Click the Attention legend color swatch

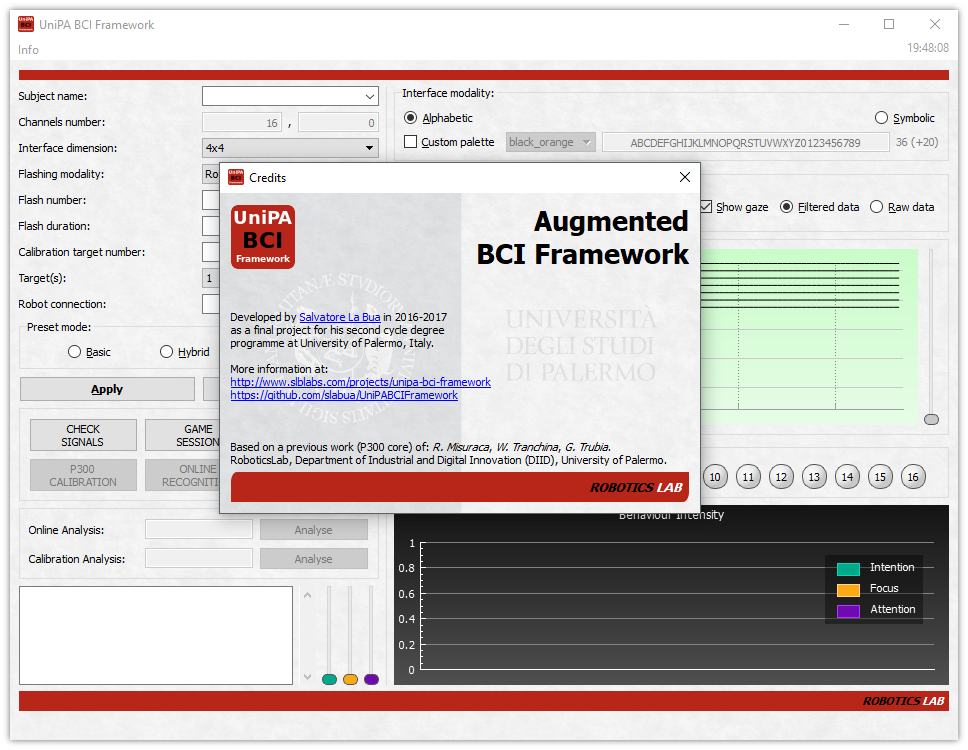(x=848, y=611)
